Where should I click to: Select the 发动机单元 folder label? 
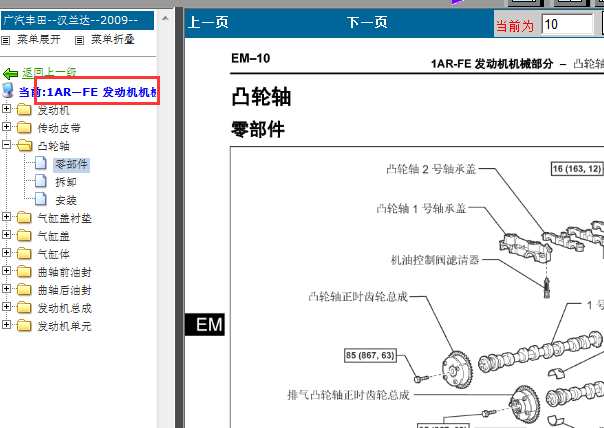click(x=64, y=326)
